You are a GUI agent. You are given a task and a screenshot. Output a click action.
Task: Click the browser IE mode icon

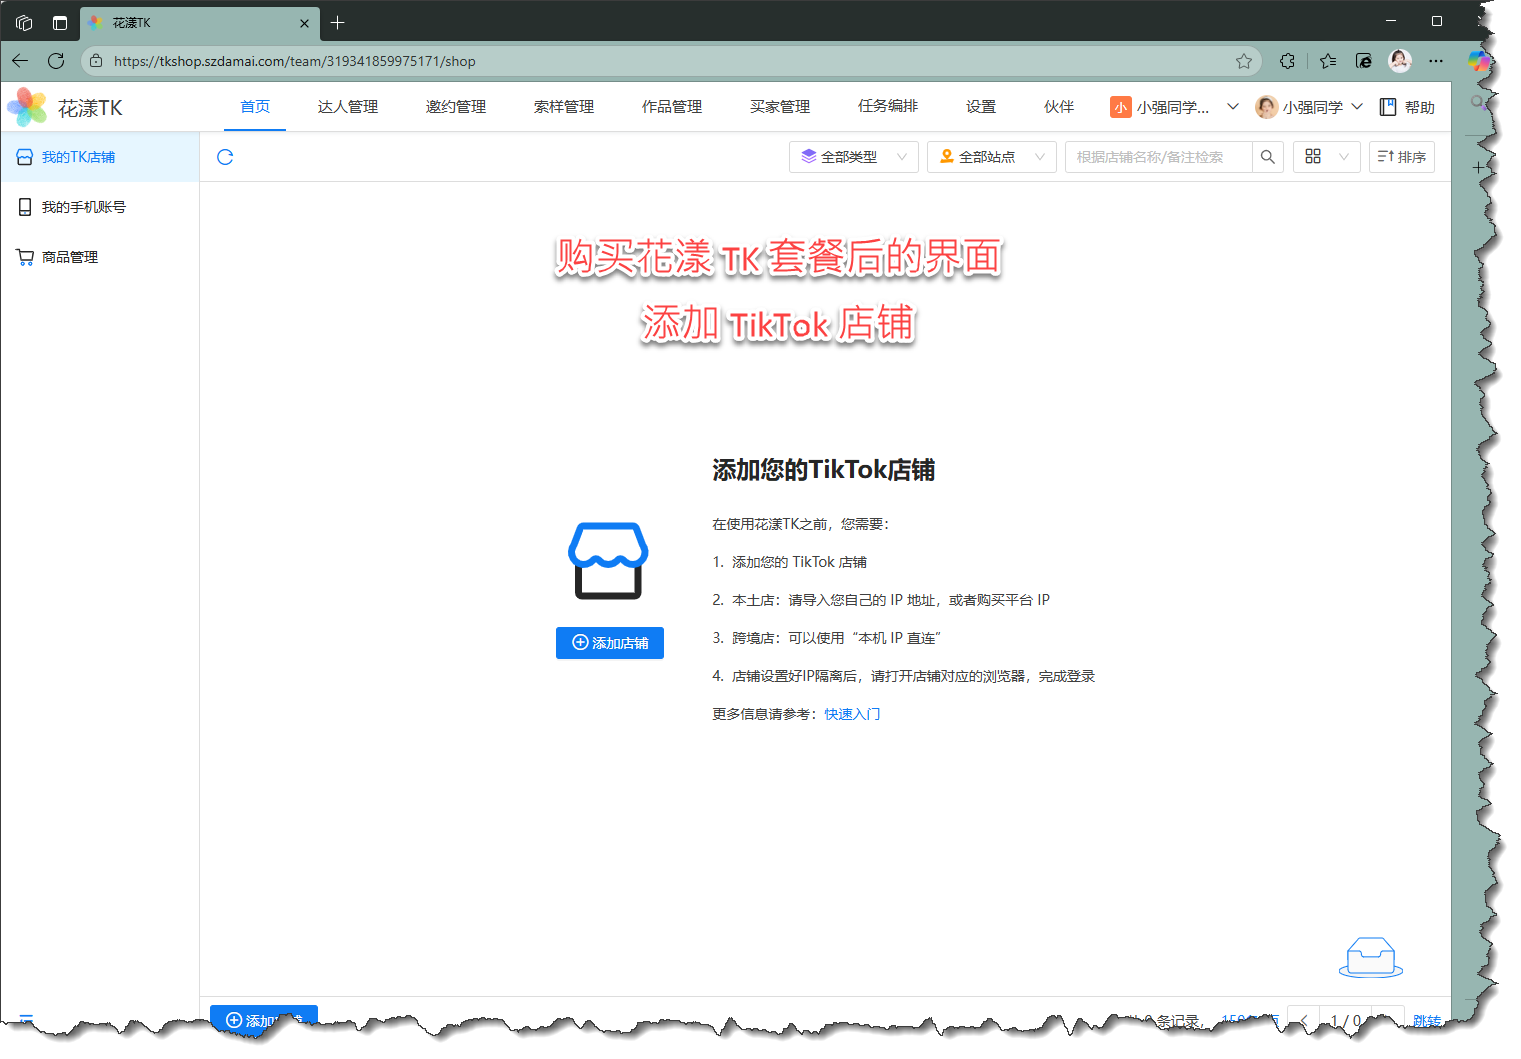pyautogui.click(x=1364, y=61)
